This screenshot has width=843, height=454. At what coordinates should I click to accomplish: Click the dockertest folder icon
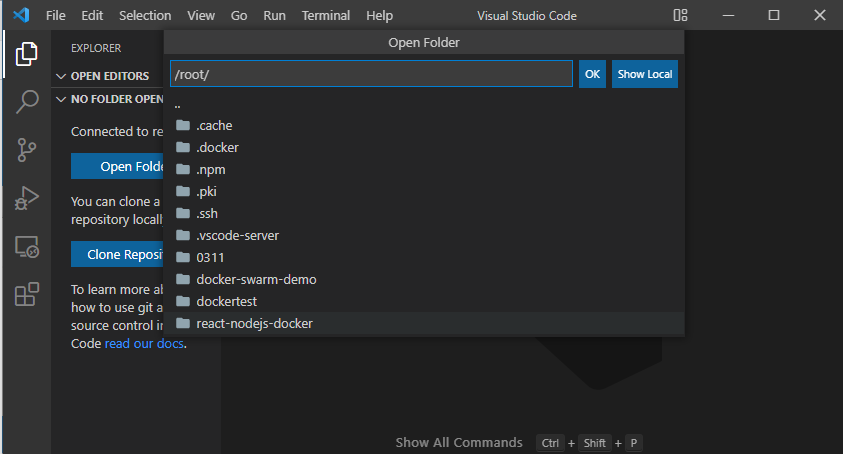(x=183, y=302)
